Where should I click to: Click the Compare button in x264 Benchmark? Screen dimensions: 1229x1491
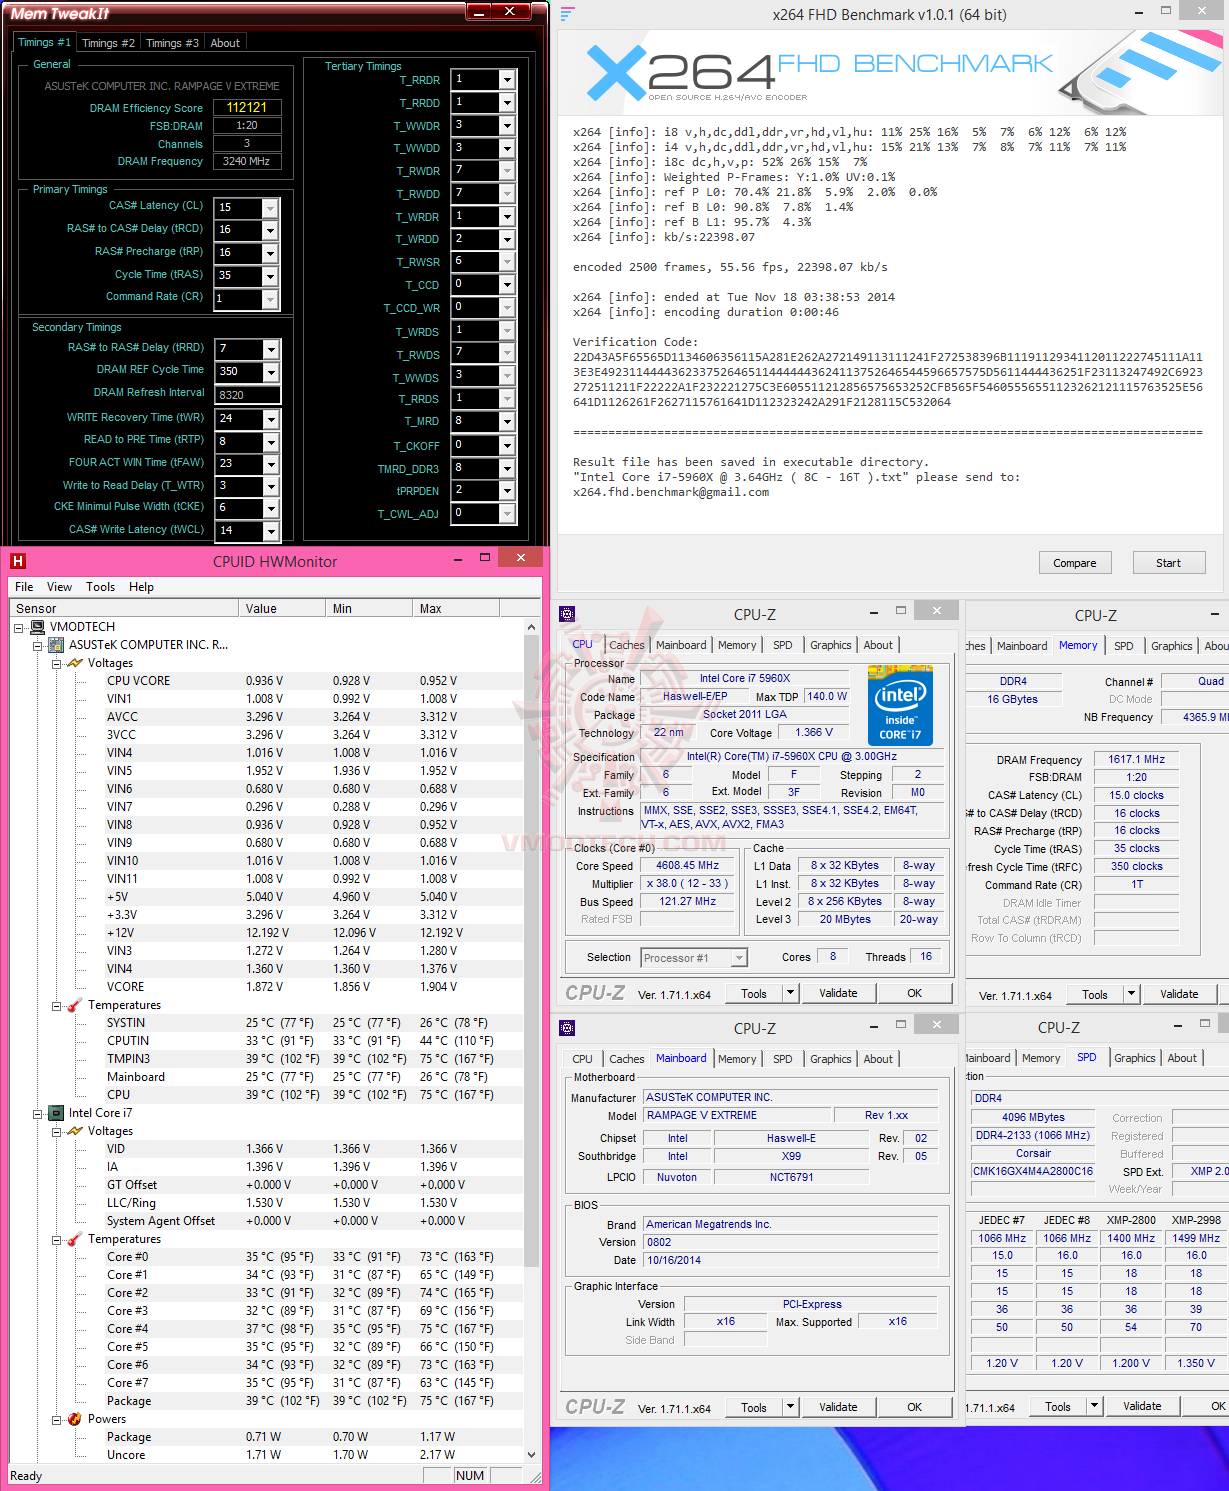(1075, 563)
